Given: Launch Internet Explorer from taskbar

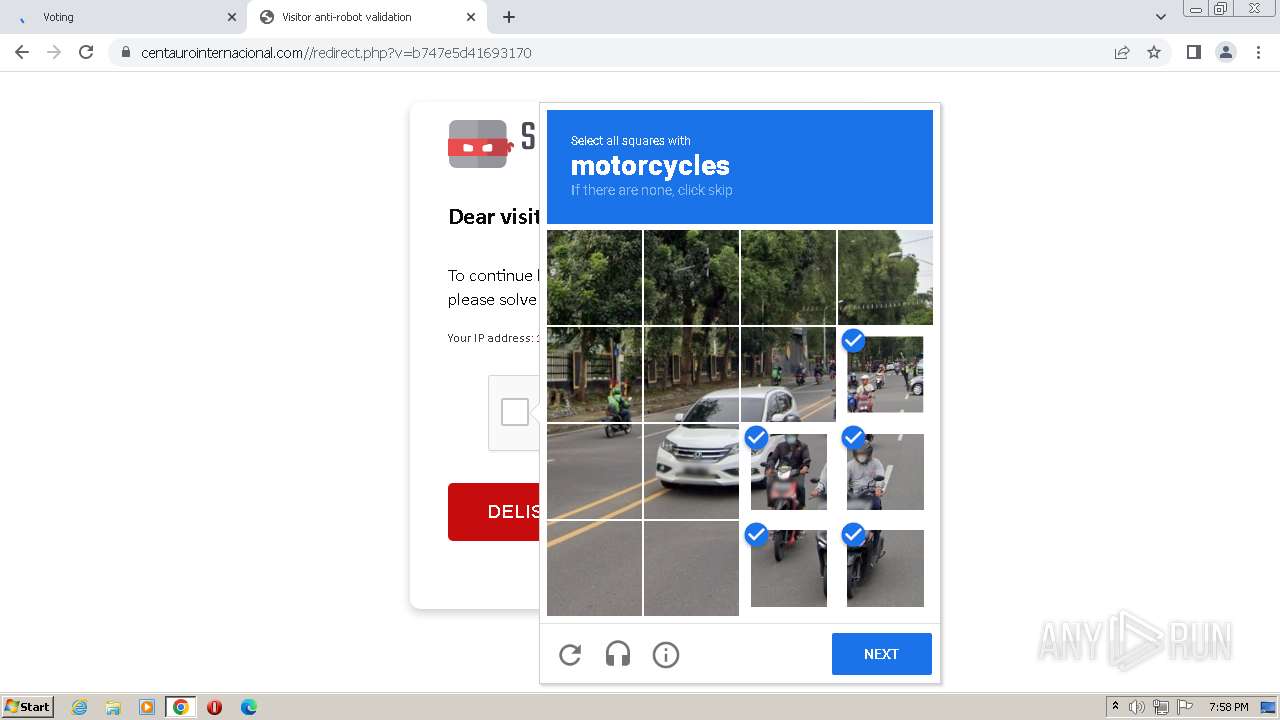Looking at the screenshot, I should click(80, 707).
